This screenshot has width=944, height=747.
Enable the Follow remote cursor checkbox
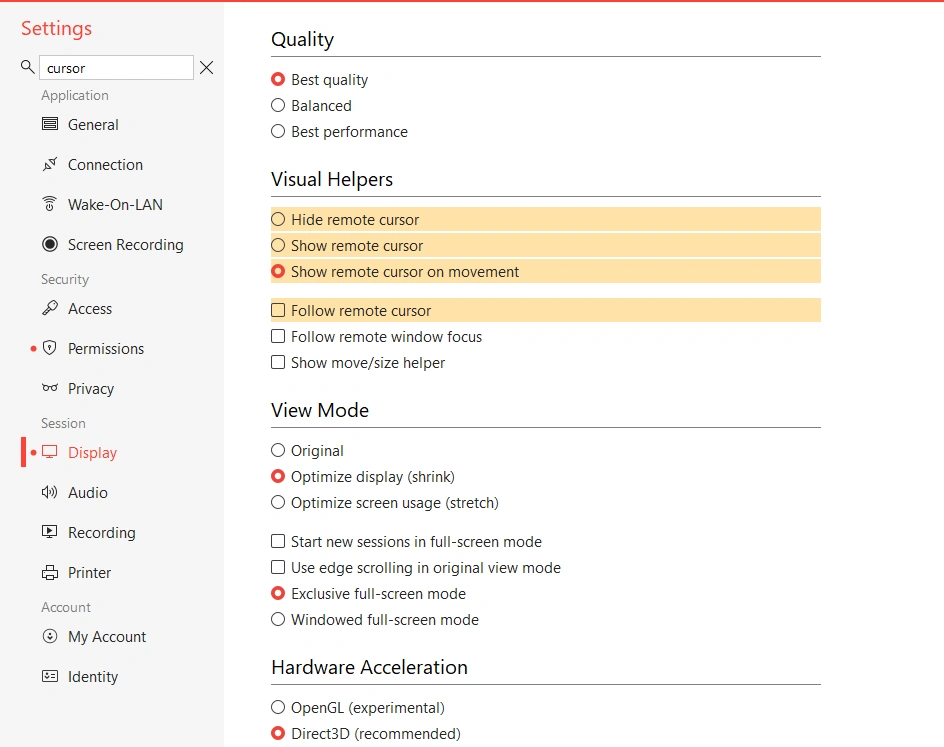pyautogui.click(x=278, y=311)
